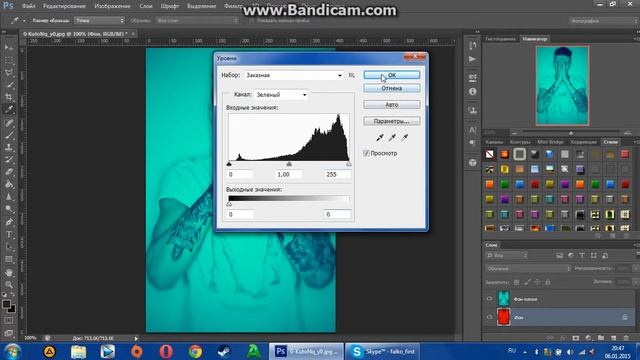Open Skype from the Windows taskbar
Image resolution: width=640 pixels, height=360 pixels.
tap(382, 351)
